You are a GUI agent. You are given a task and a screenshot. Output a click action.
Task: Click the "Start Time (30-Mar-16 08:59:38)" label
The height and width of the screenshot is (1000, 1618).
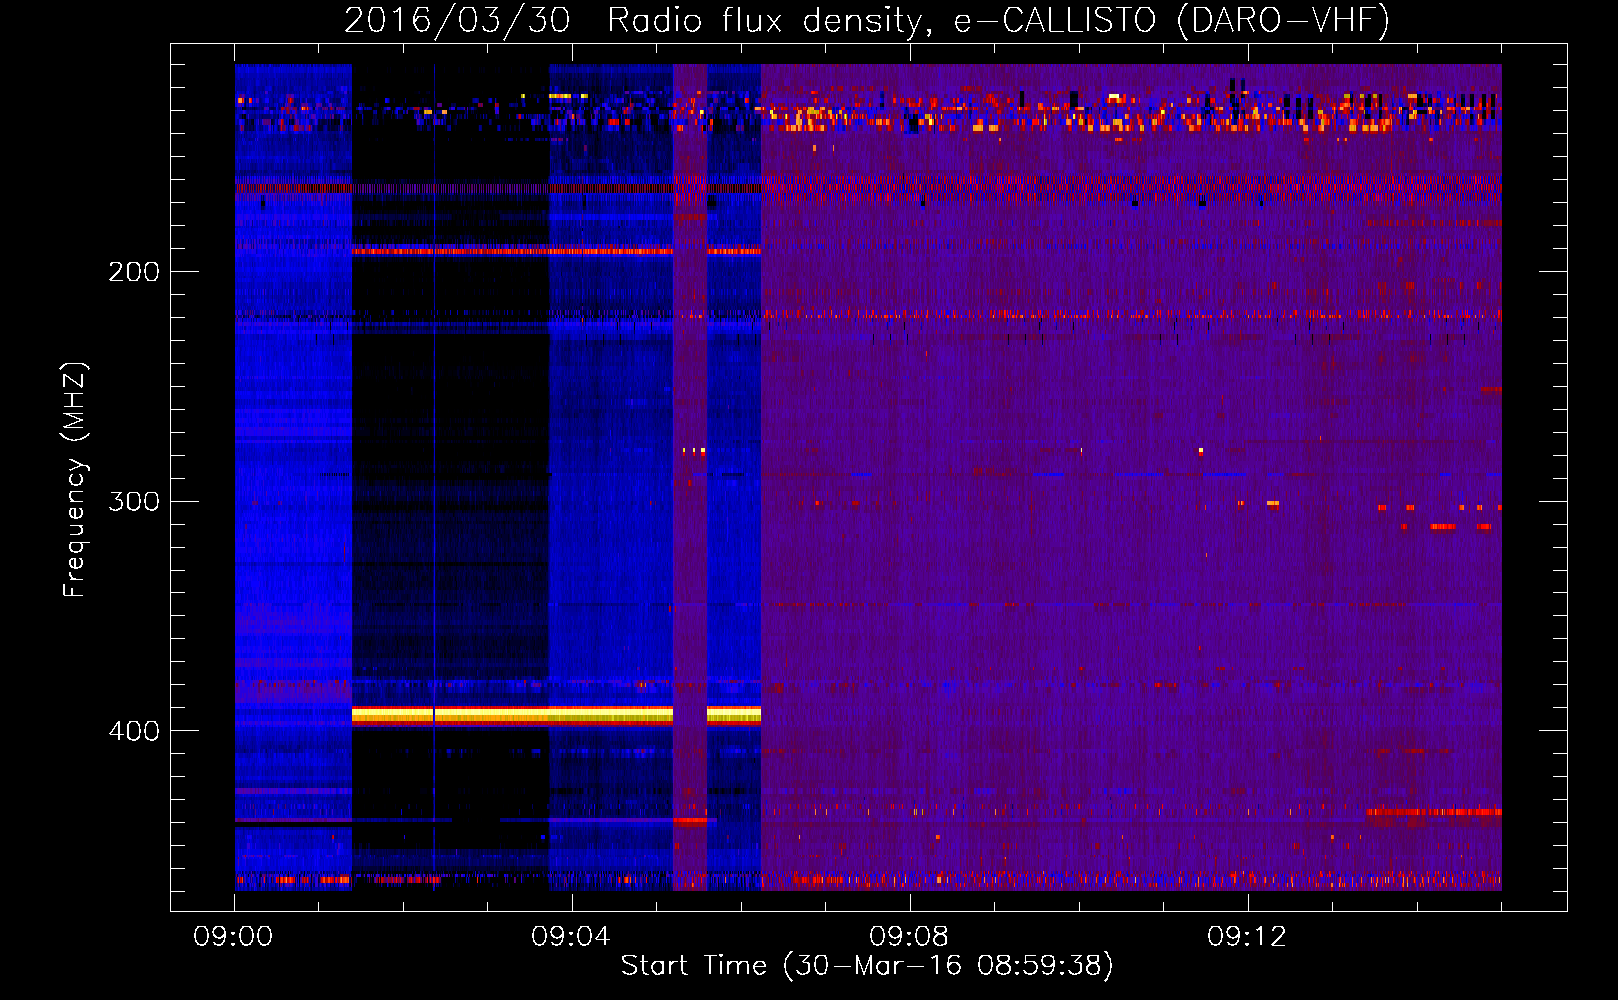(x=867, y=966)
